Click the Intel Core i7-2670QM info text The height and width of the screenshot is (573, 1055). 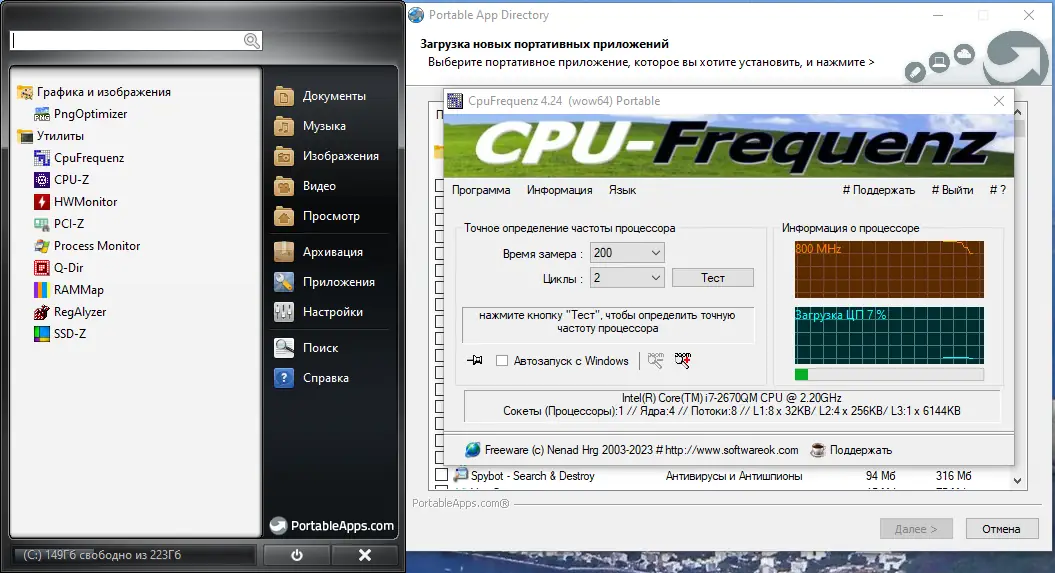[731, 398]
